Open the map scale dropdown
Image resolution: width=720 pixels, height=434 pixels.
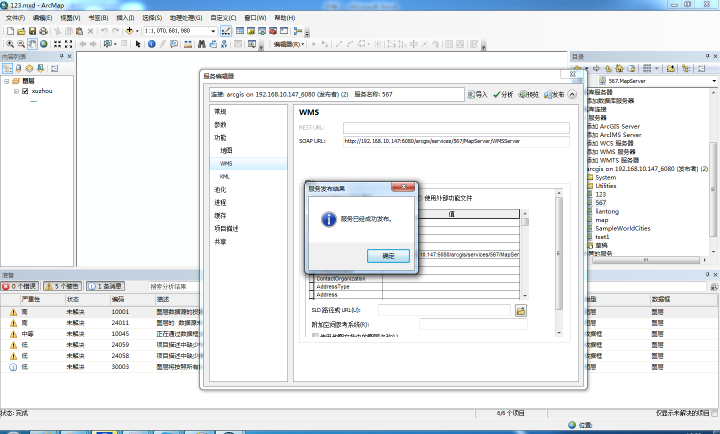point(213,31)
